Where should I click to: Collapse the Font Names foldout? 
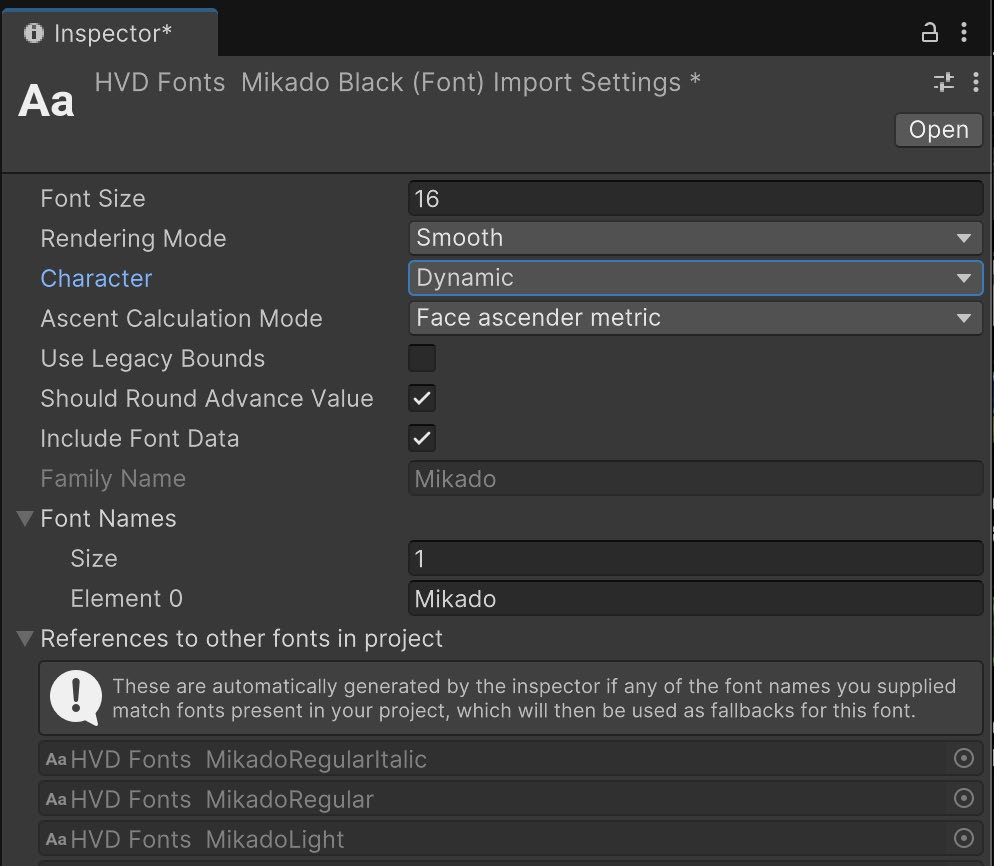pos(25,519)
